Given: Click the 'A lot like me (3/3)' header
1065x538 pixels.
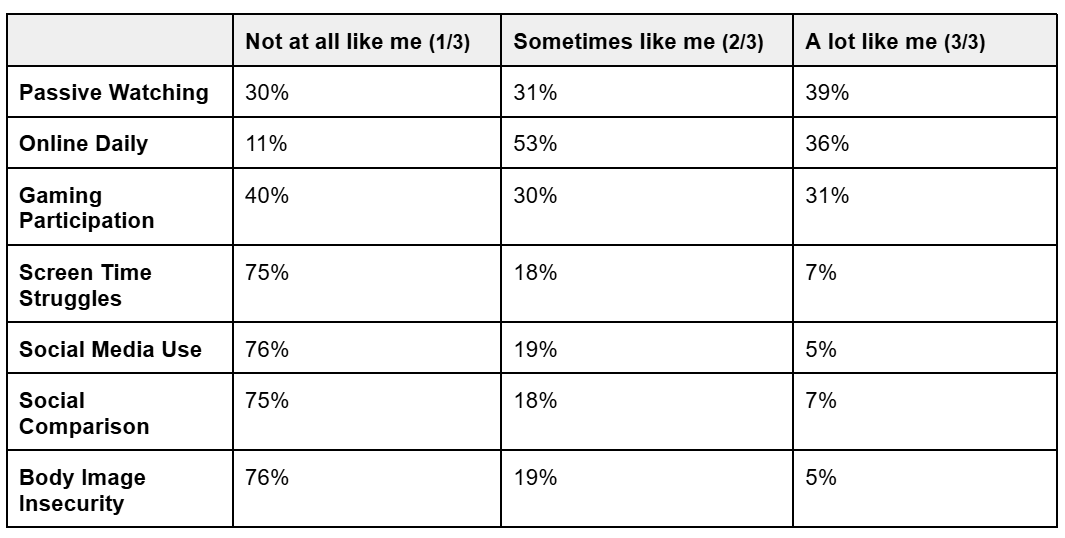Looking at the screenshot, I should 895,42.
